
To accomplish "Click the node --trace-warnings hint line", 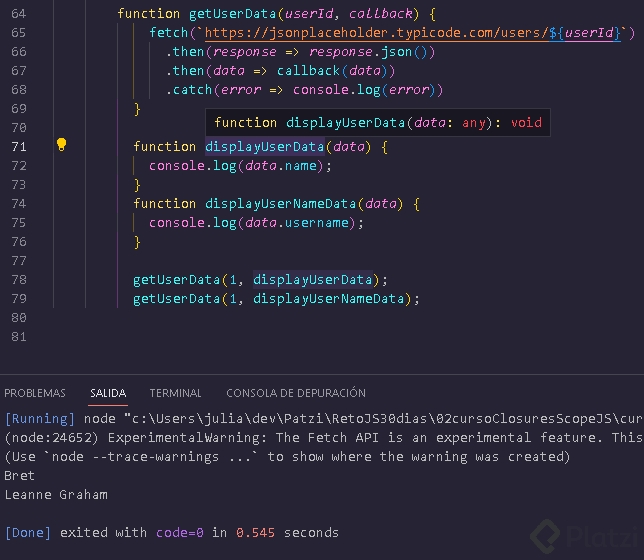I will (x=287, y=457).
